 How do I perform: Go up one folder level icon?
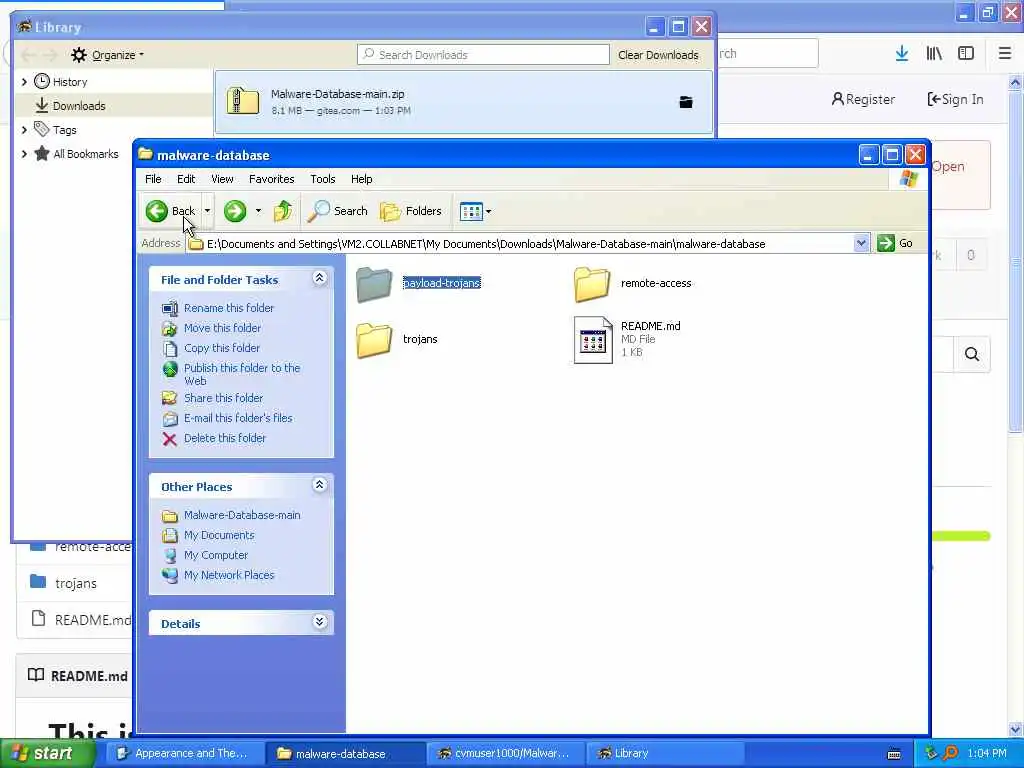click(283, 211)
